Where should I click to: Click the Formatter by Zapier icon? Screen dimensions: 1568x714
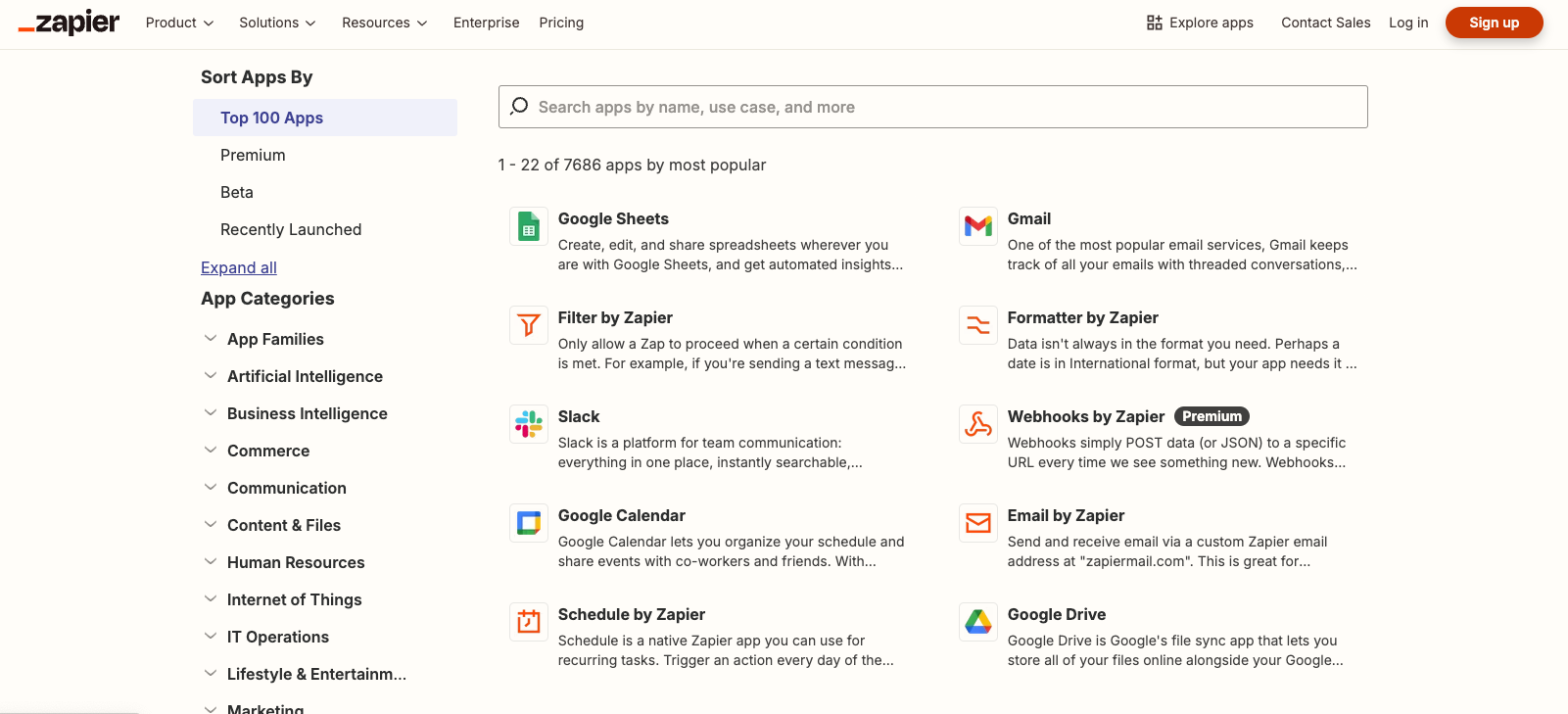tap(978, 326)
